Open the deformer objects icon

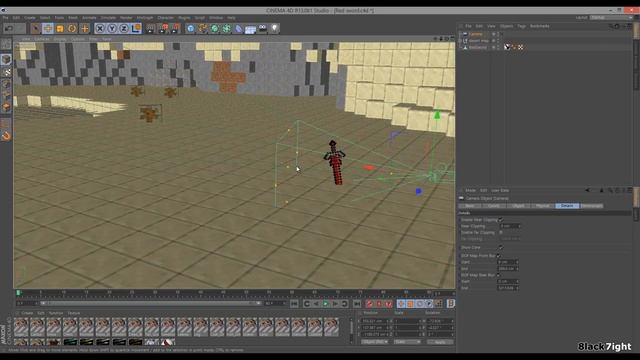(x=239, y=28)
